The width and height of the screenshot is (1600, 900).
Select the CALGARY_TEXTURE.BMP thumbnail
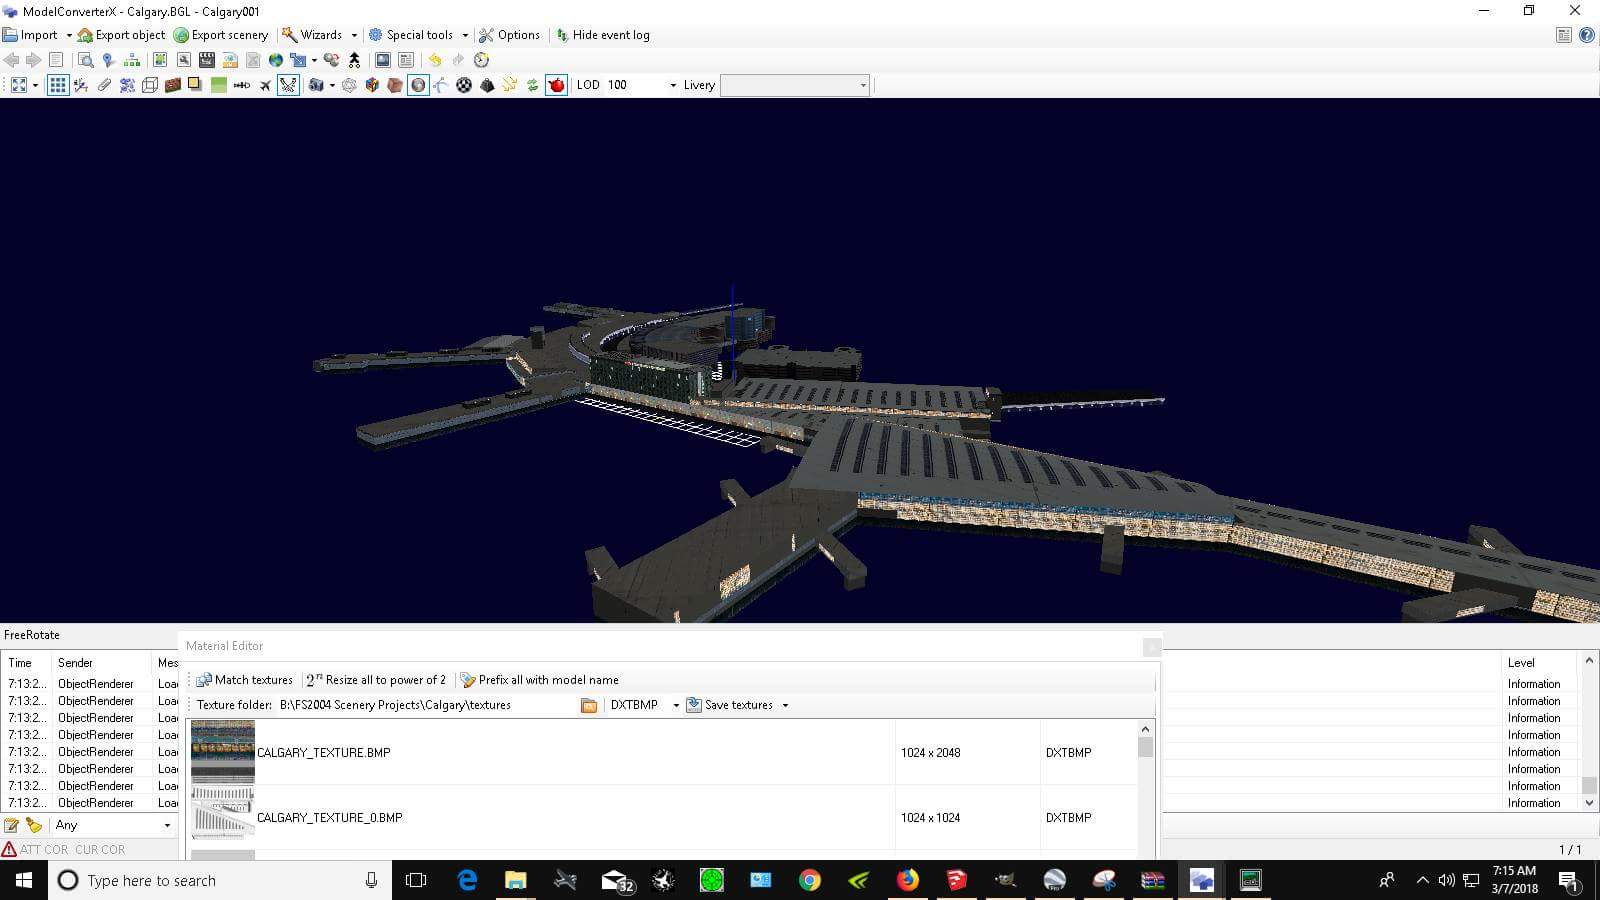pyautogui.click(x=222, y=752)
